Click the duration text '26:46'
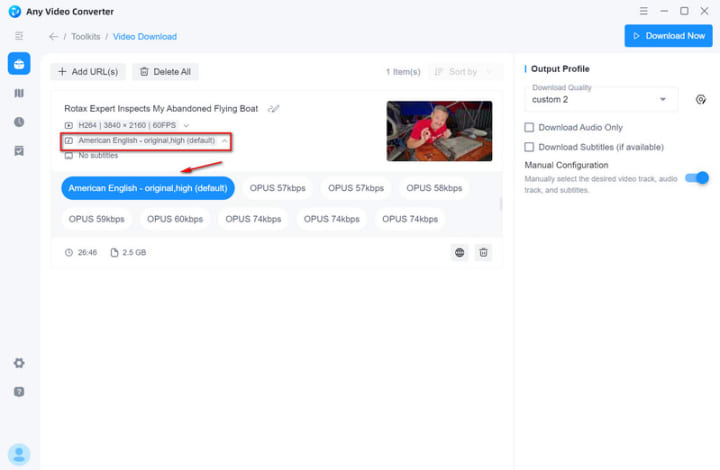The width and height of the screenshot is (720, 470). (x=87, y=252)
